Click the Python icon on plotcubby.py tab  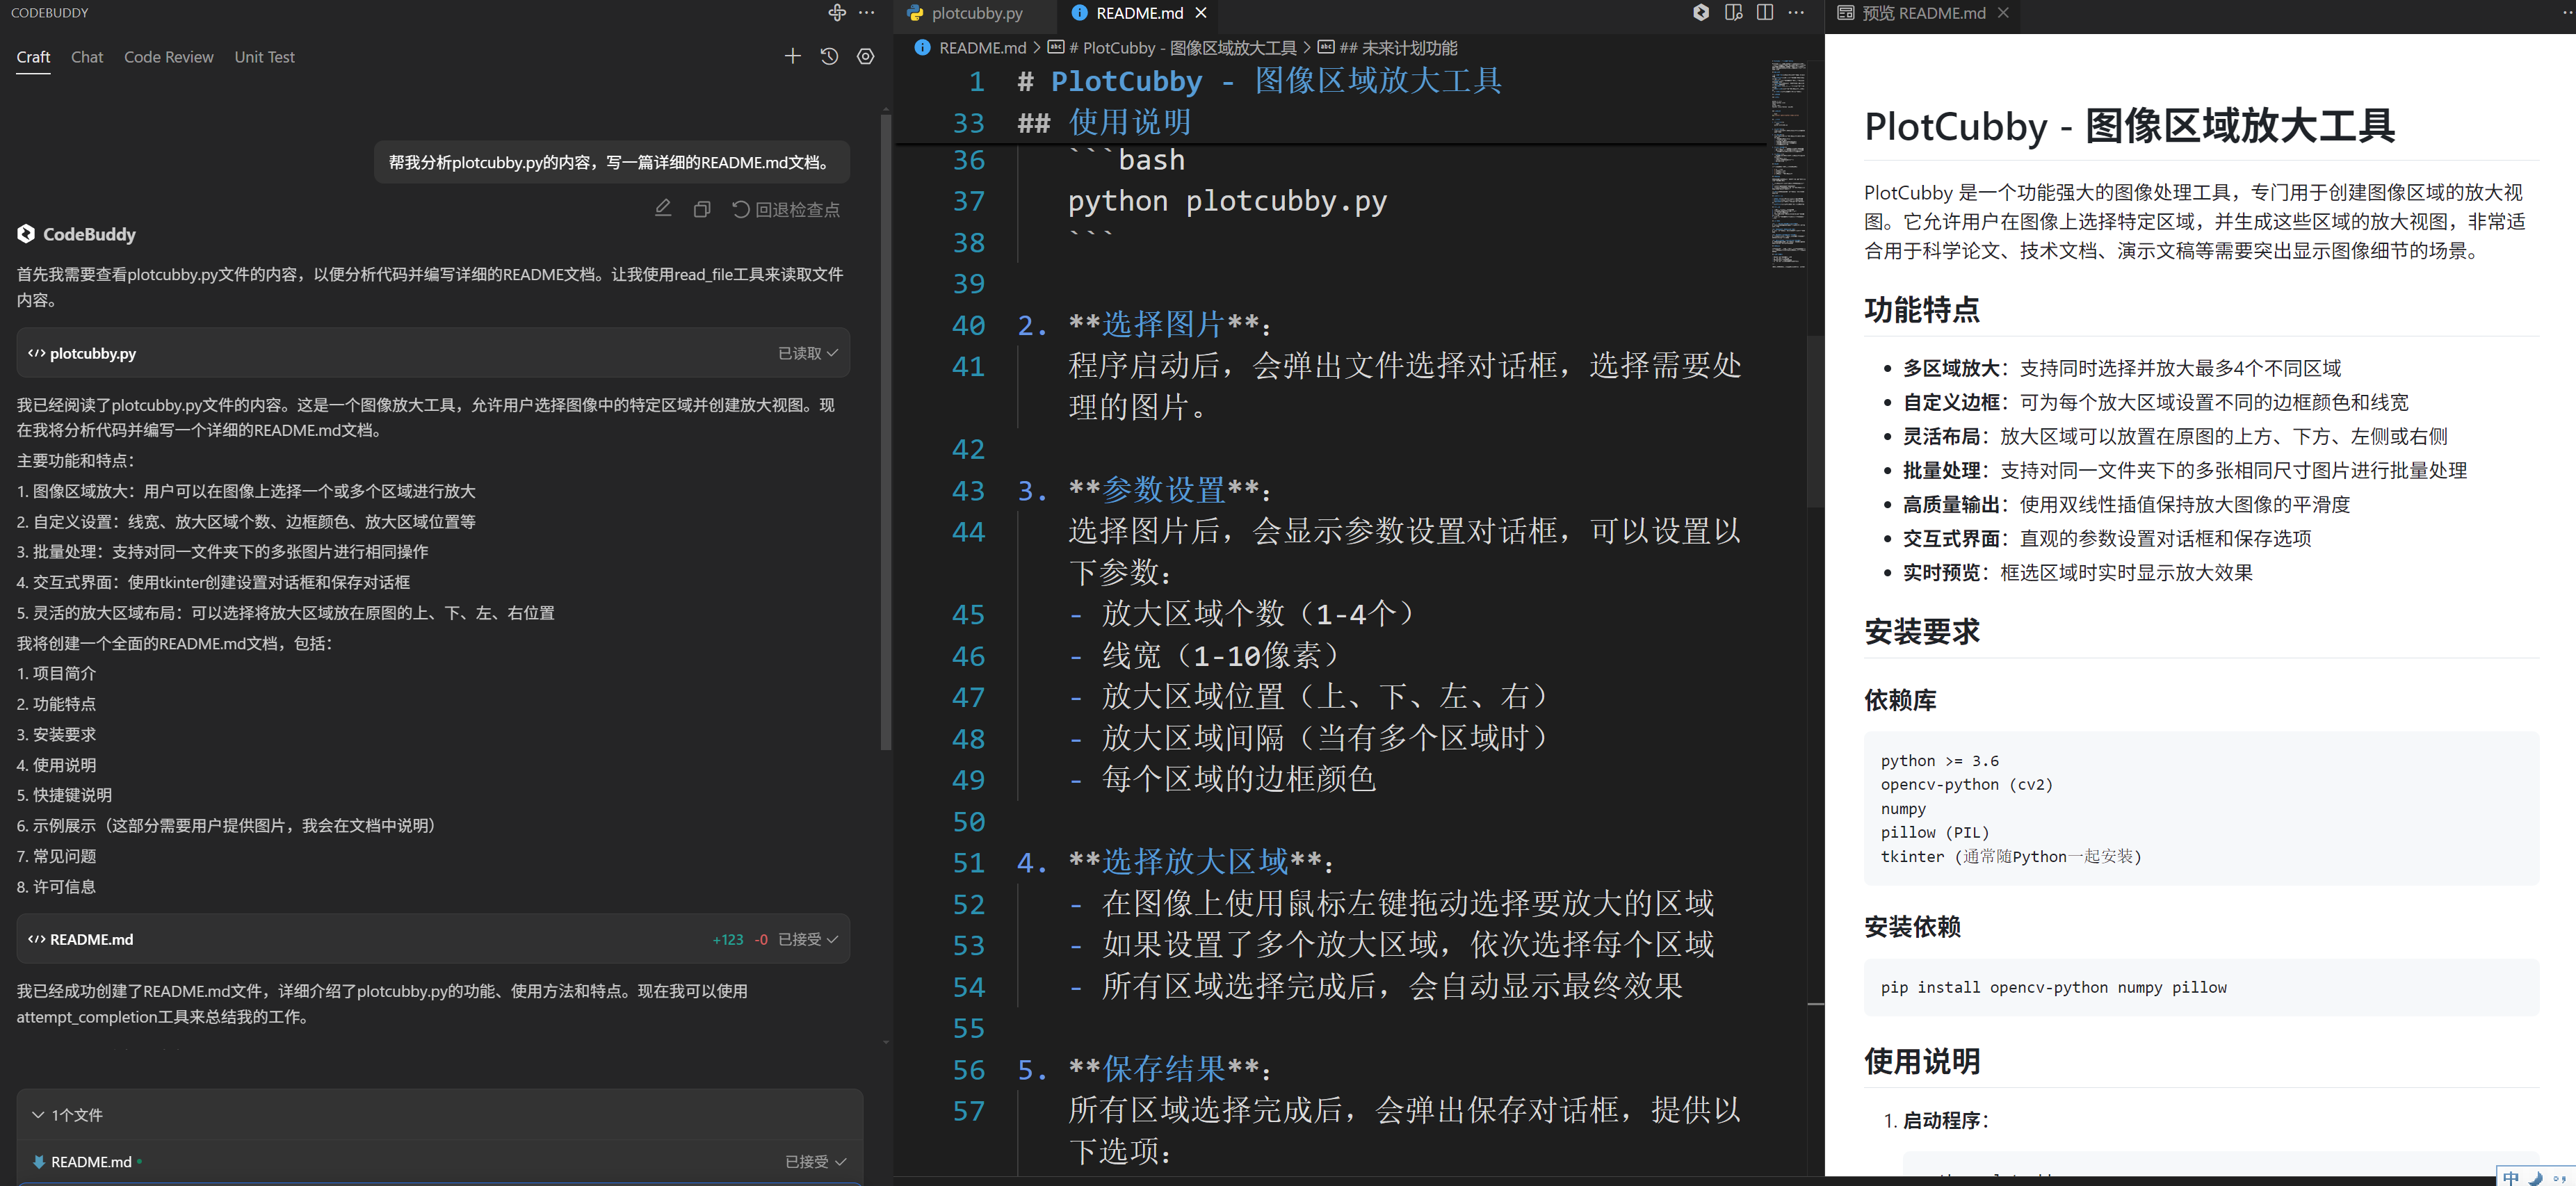(915, 13)
